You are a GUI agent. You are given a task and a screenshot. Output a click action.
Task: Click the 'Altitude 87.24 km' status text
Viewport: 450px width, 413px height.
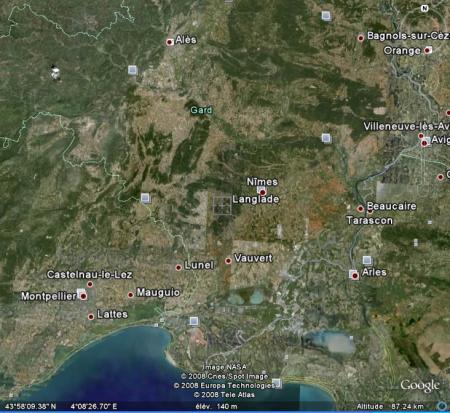[390, 406]
